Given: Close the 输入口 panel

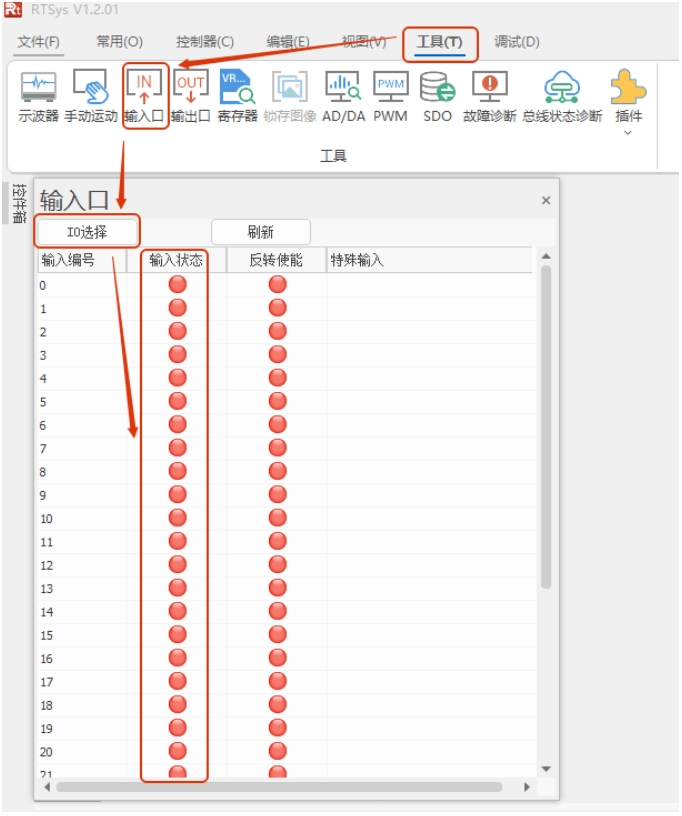Looking at the screenshot, I should (x=546, y=200).
